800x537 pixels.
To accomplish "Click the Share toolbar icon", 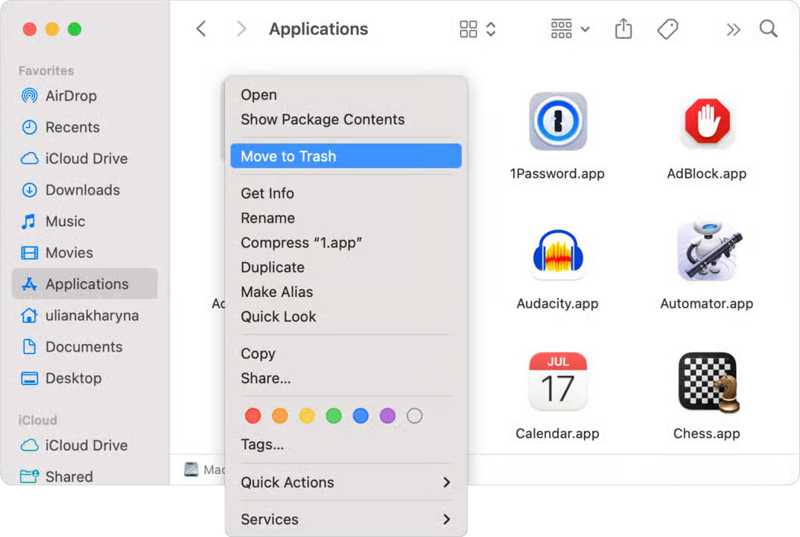I will tap(623, 29).
